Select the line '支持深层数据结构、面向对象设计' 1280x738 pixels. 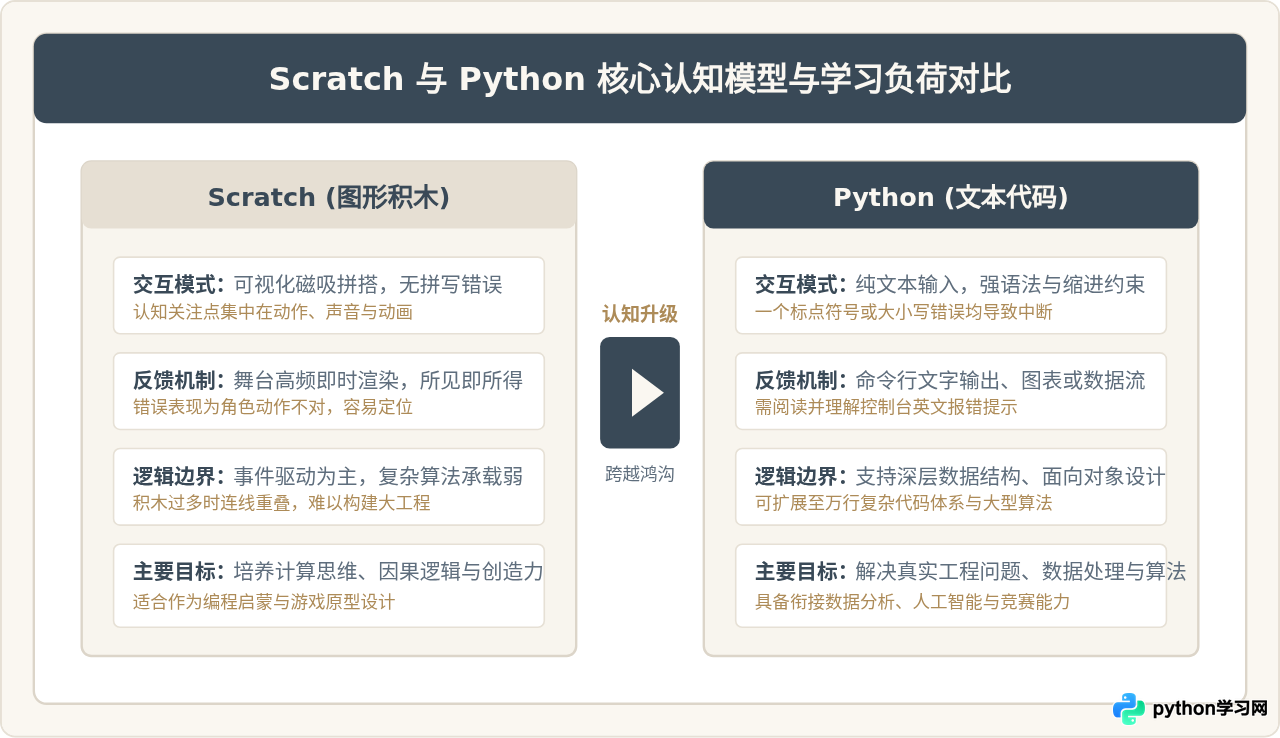(1010, 476)
